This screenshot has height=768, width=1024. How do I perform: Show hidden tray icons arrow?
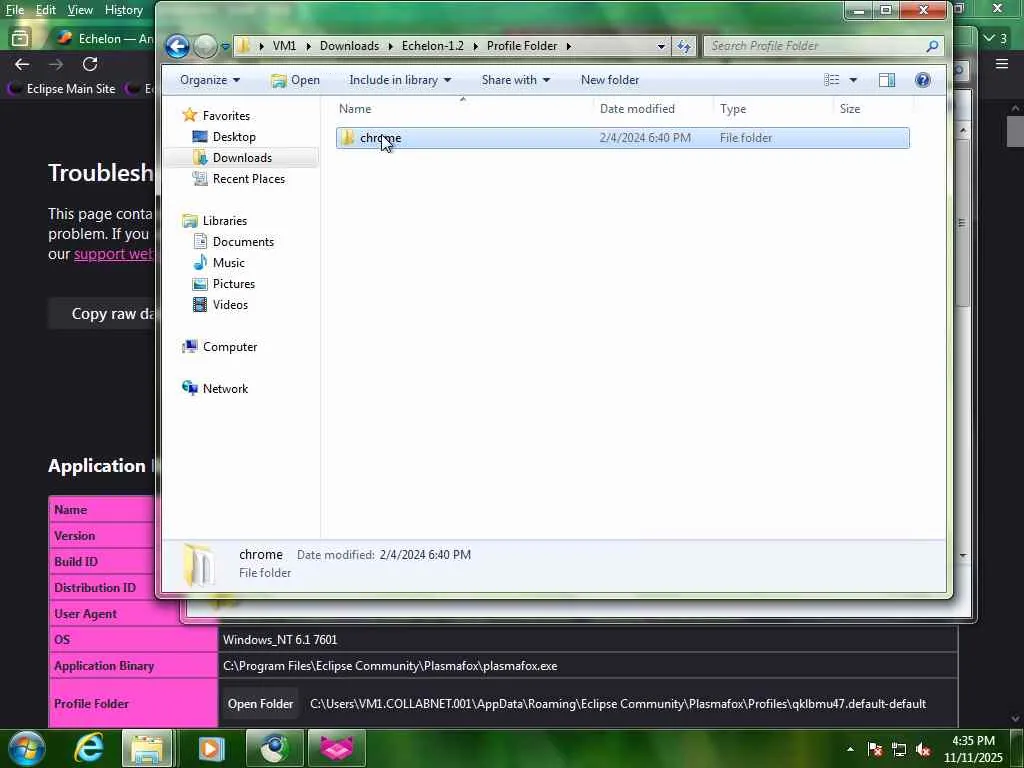pos(850,749)
